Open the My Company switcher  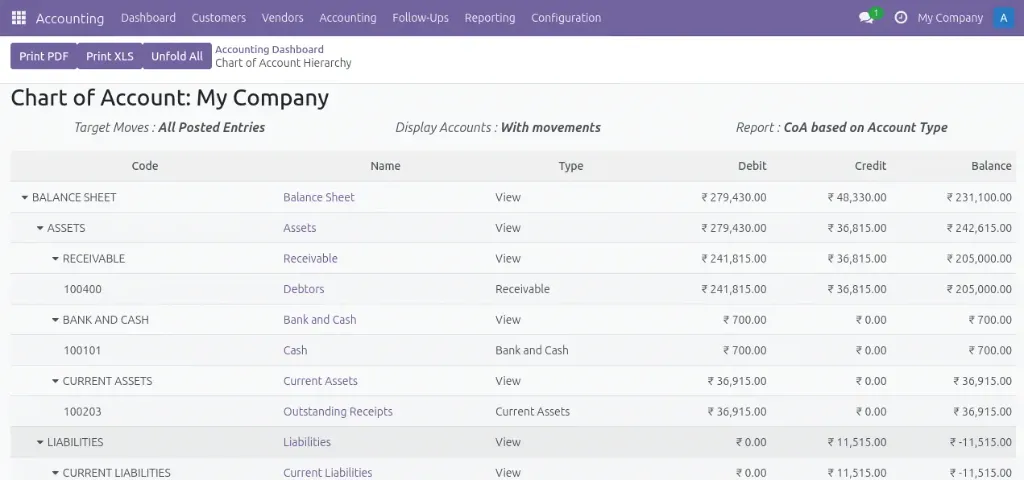coord(950,18)
